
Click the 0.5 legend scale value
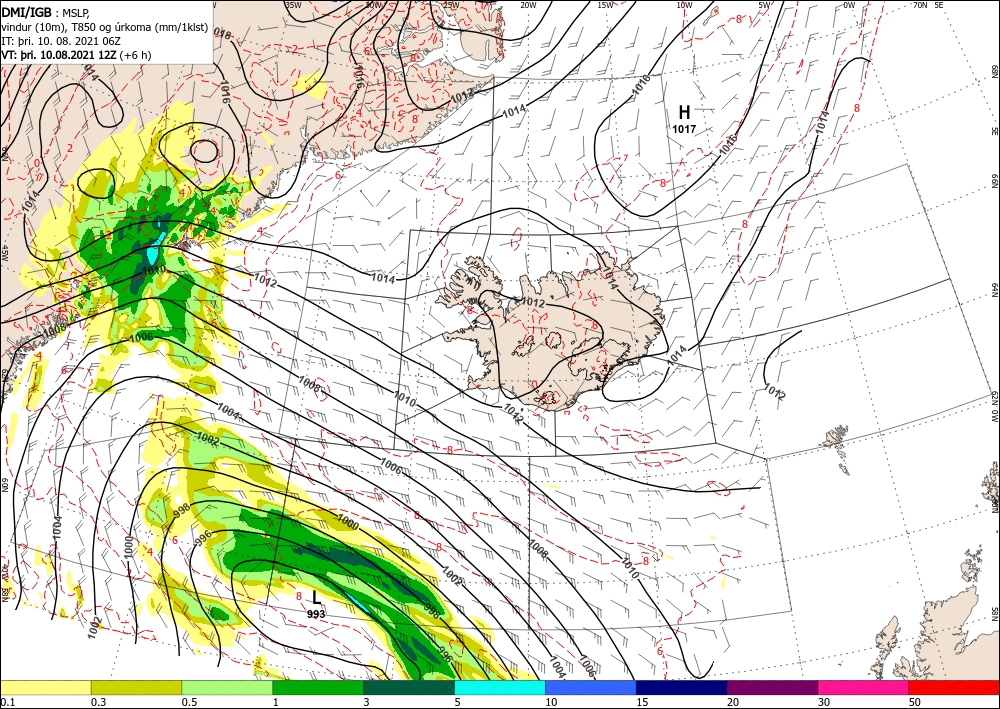click(189, 702)
